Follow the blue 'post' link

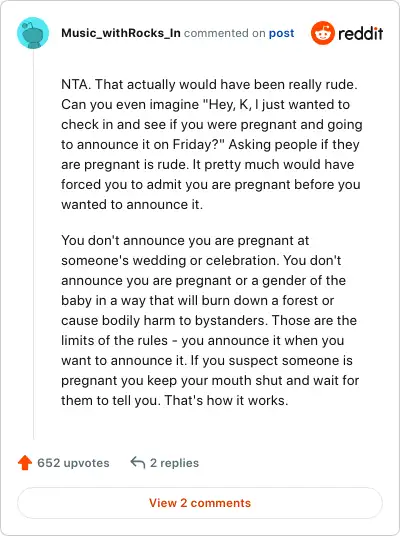(x=281, y=33)
